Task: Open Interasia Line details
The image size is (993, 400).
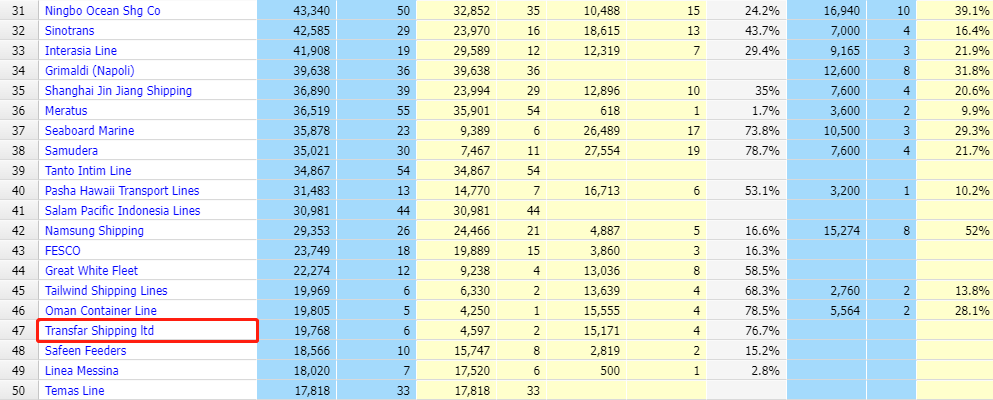Action: pyautogui.click(x=82, y=51)
